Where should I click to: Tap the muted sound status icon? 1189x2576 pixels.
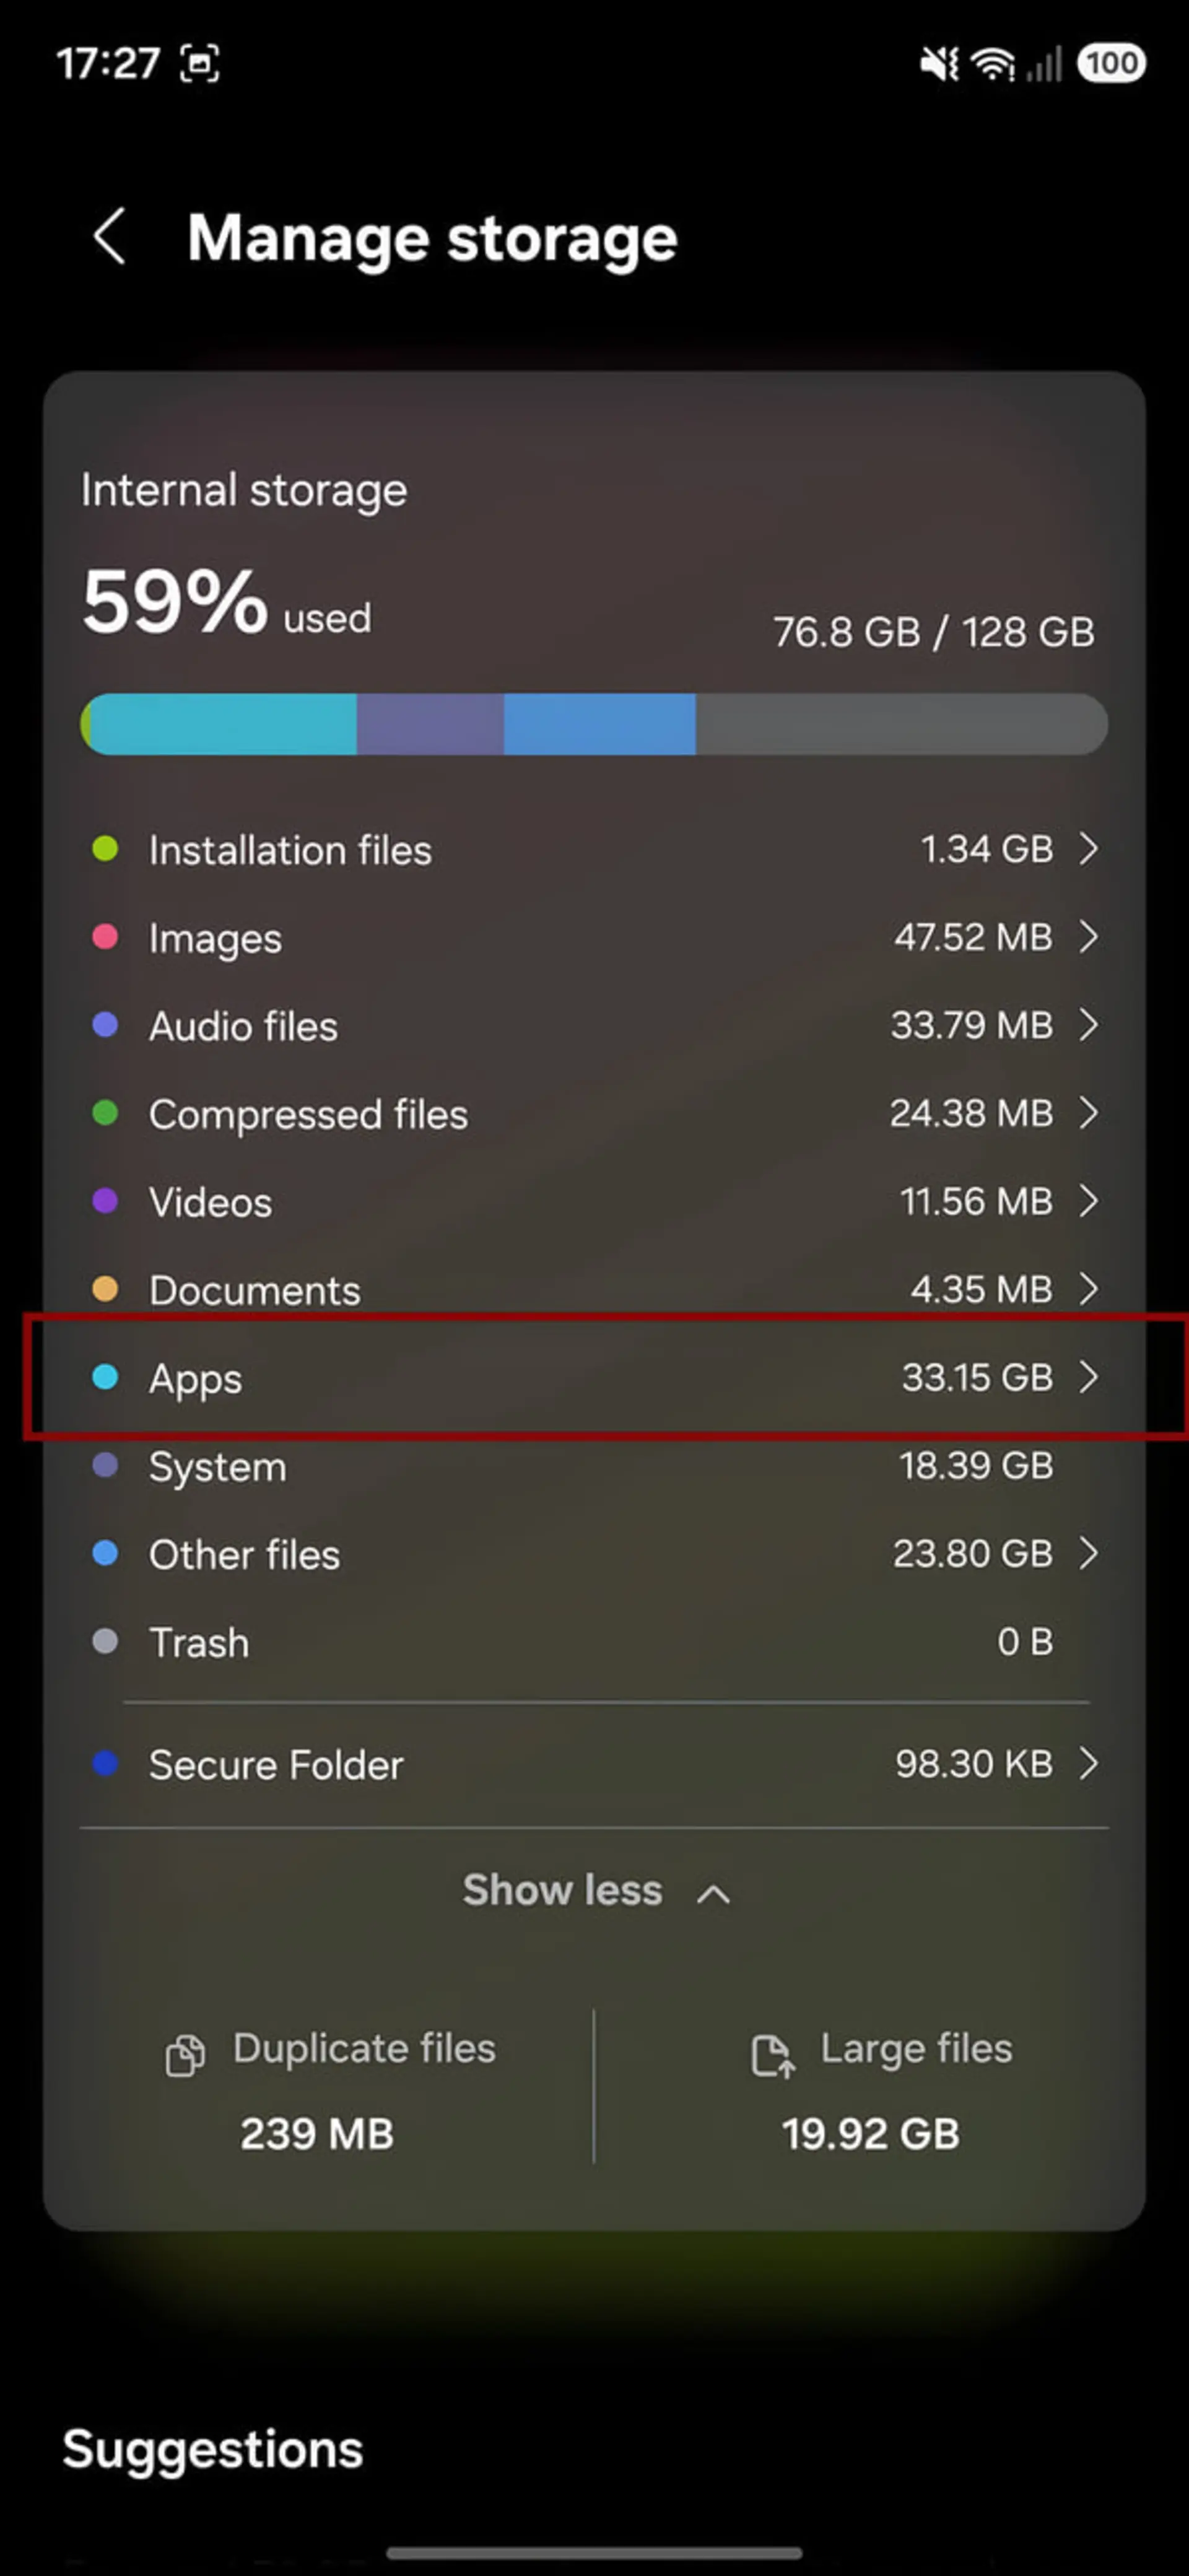click(939, 64)
